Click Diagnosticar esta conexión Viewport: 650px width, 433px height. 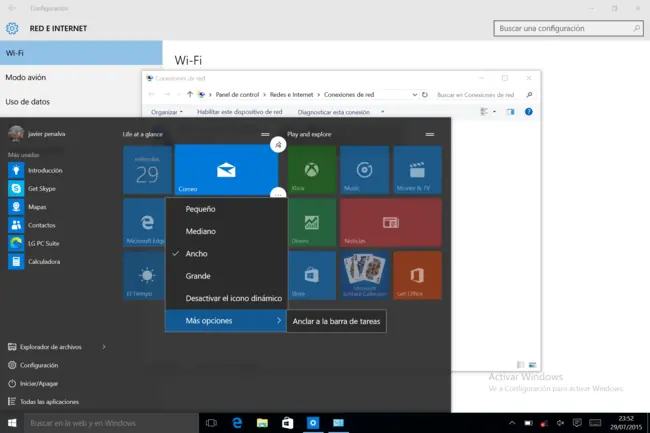334,112
